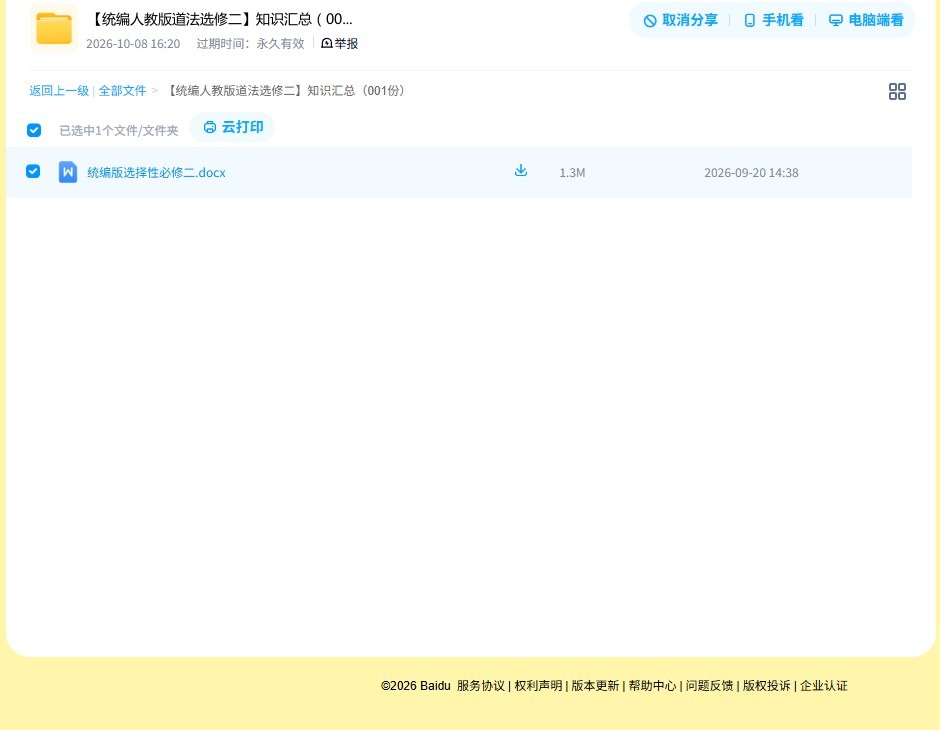Click the 云打印 button

(x=233, y=127)
